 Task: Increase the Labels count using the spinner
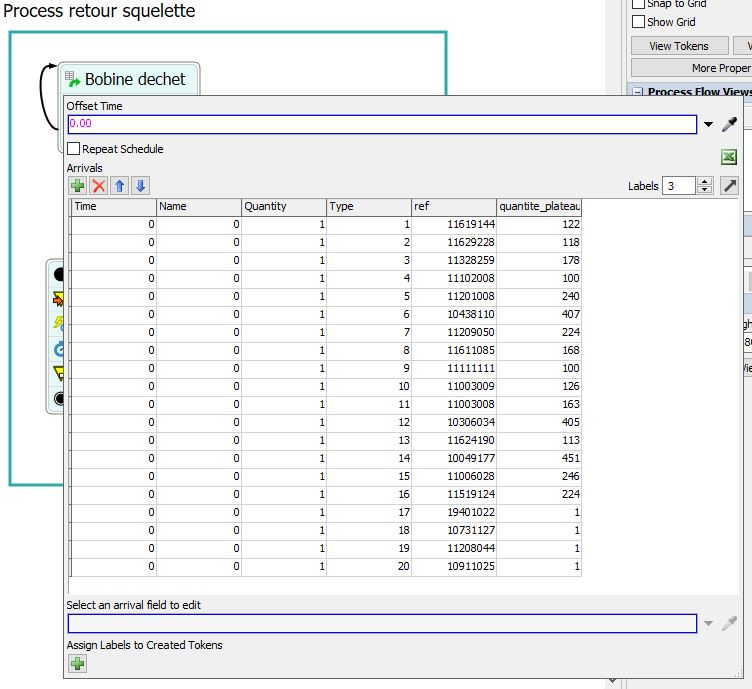point(704,182)
